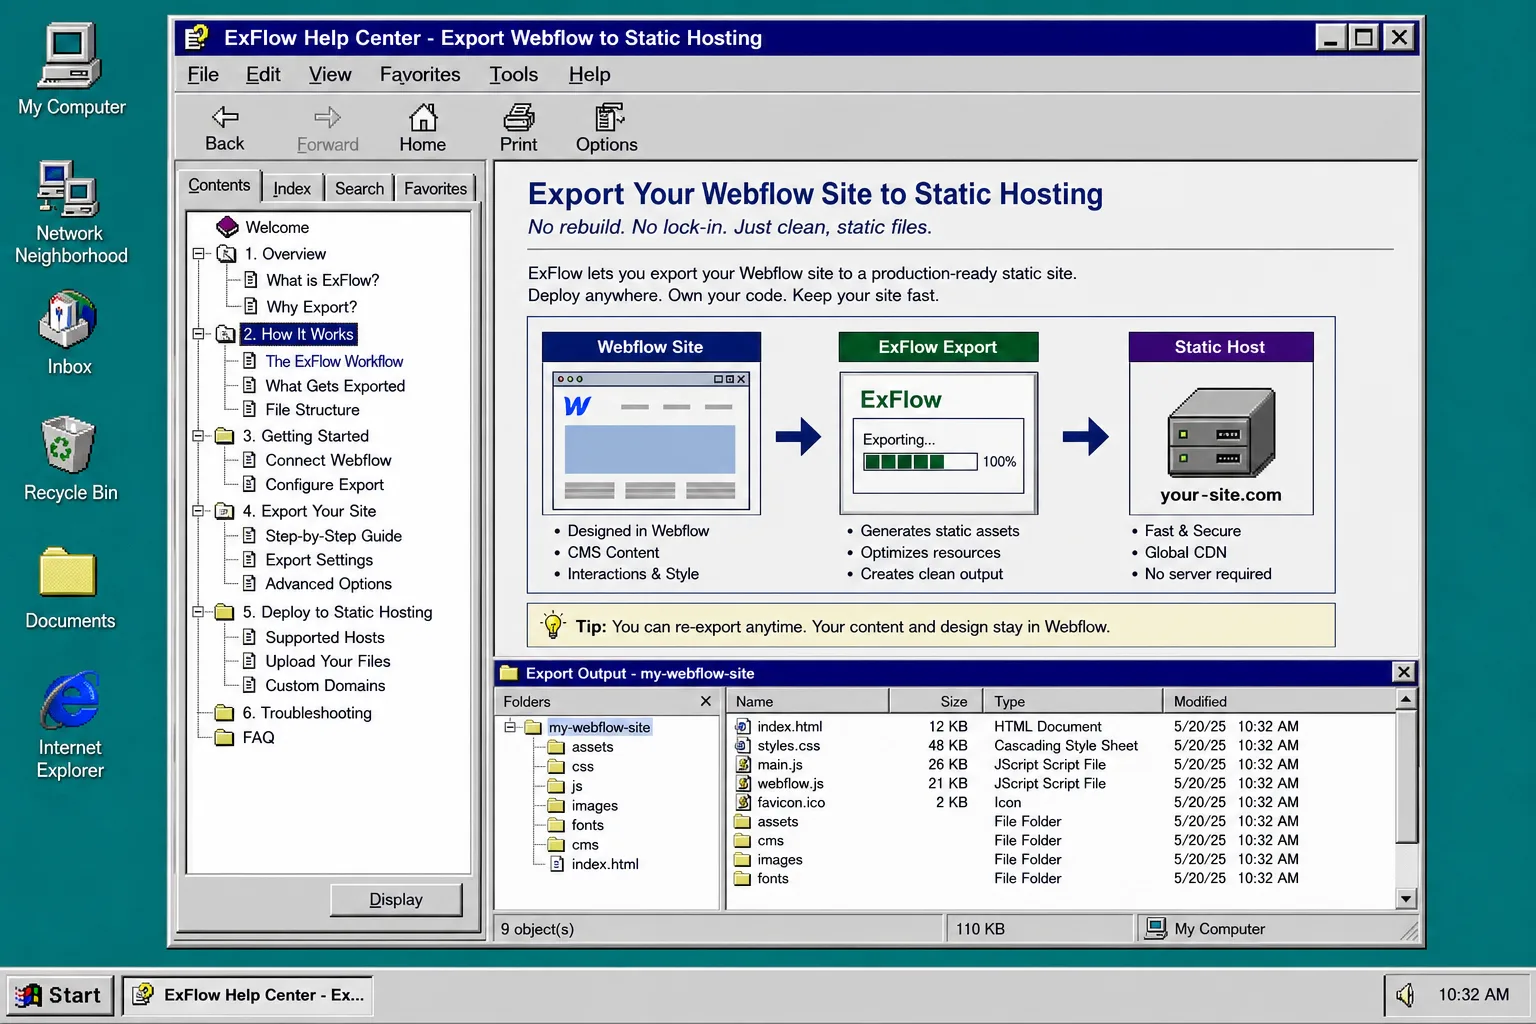This screenshot has width=1536, height=1024.
Task: Open the Edit menu
Action: pyautogui.click(x=263, y=74)
